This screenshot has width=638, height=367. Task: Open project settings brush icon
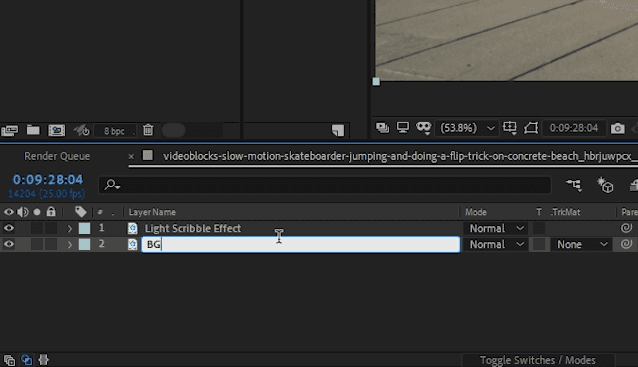pyautogui.click(x=81, y=131)
